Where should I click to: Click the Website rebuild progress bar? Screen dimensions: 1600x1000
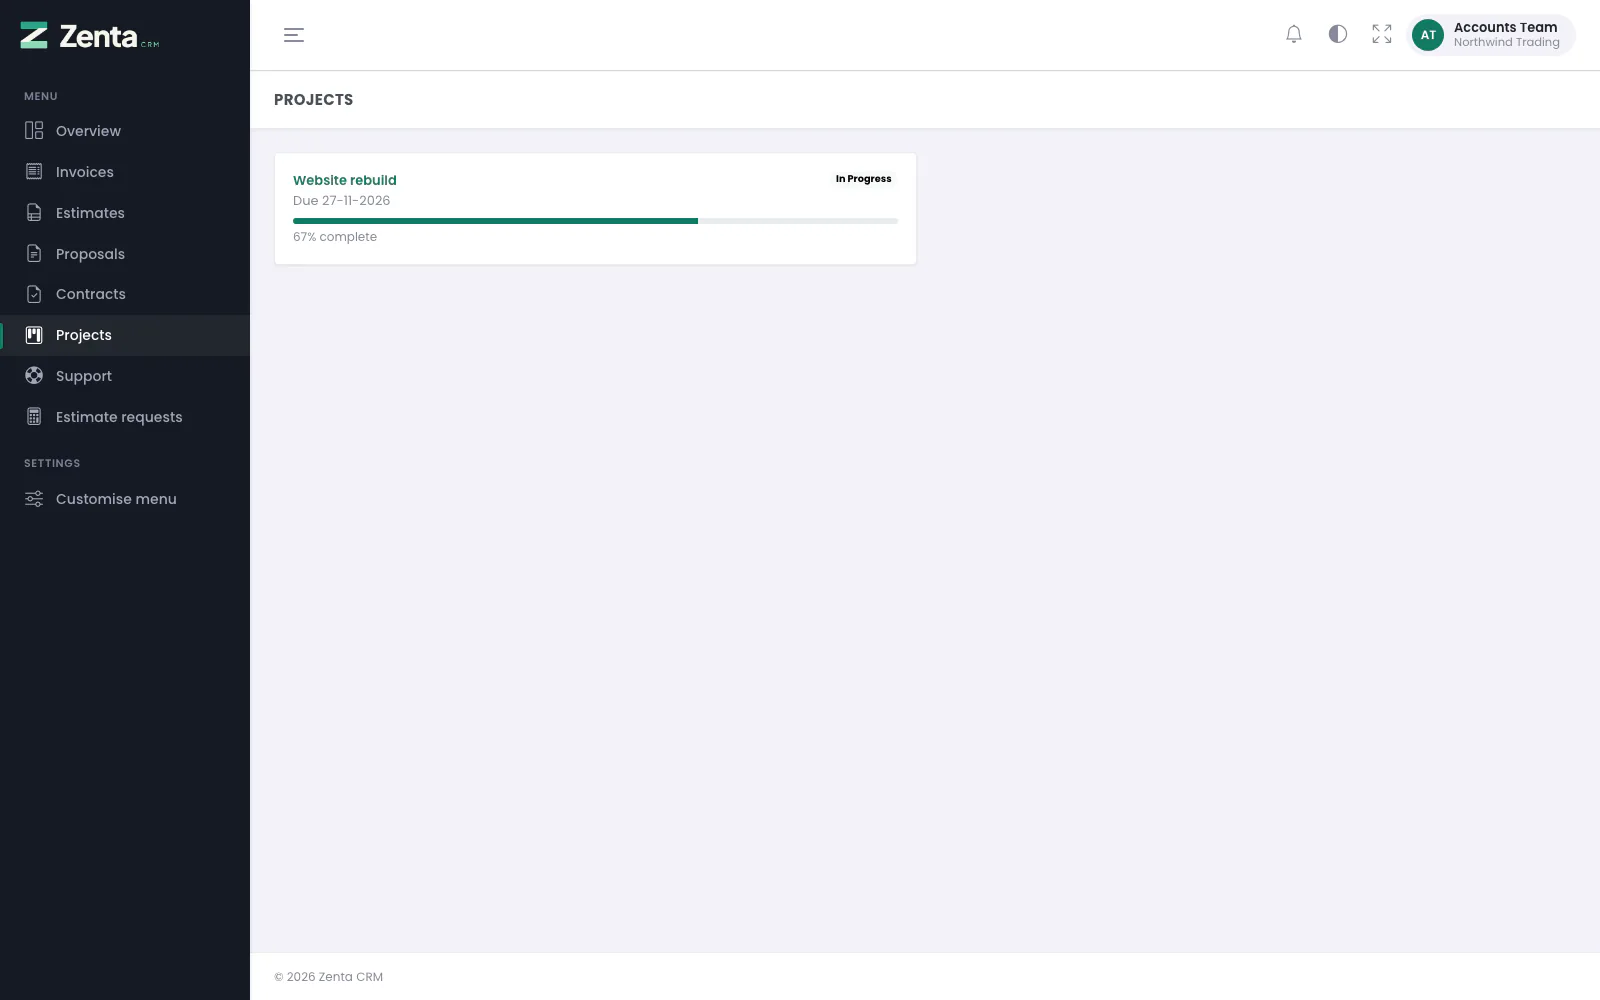(x=595, y=221)
